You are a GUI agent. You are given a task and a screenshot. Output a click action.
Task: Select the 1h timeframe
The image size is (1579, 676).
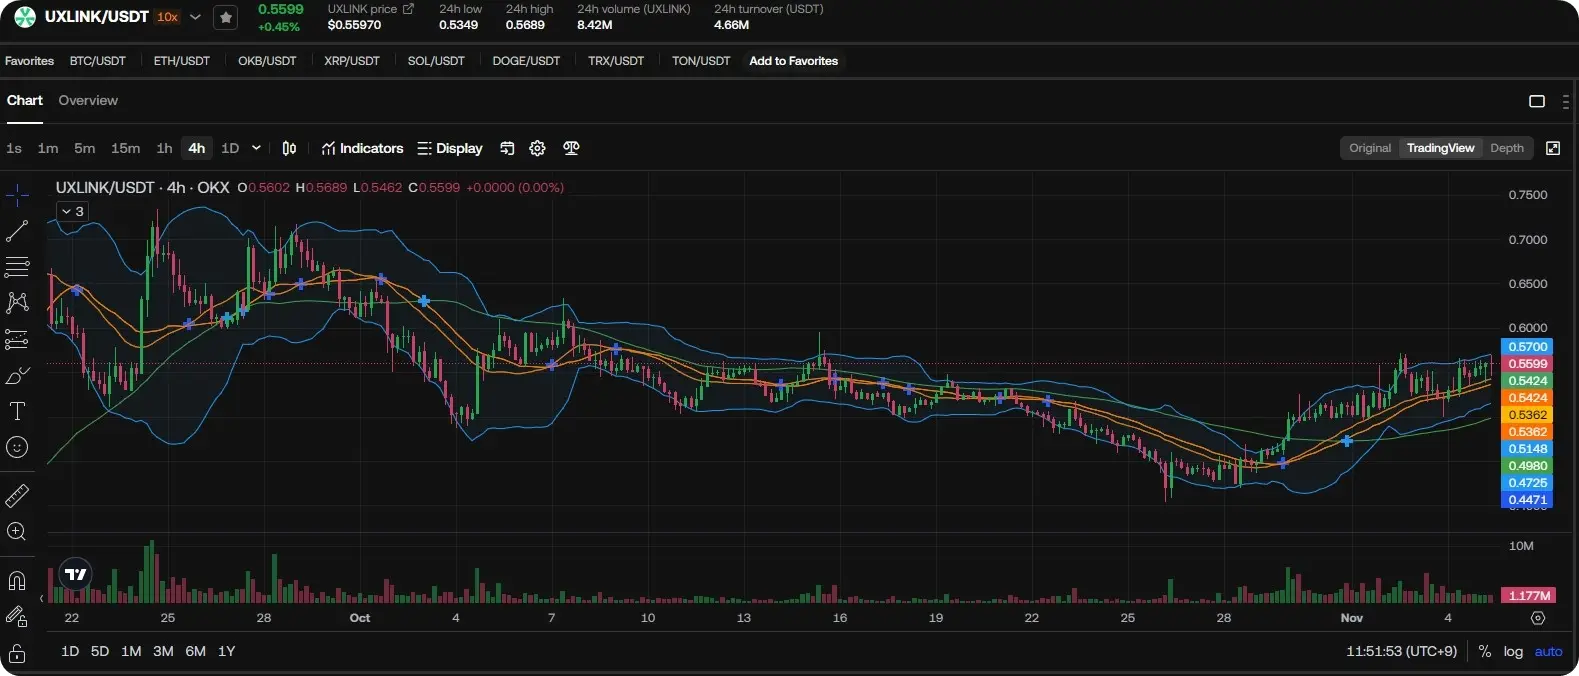tap(164, 148)
